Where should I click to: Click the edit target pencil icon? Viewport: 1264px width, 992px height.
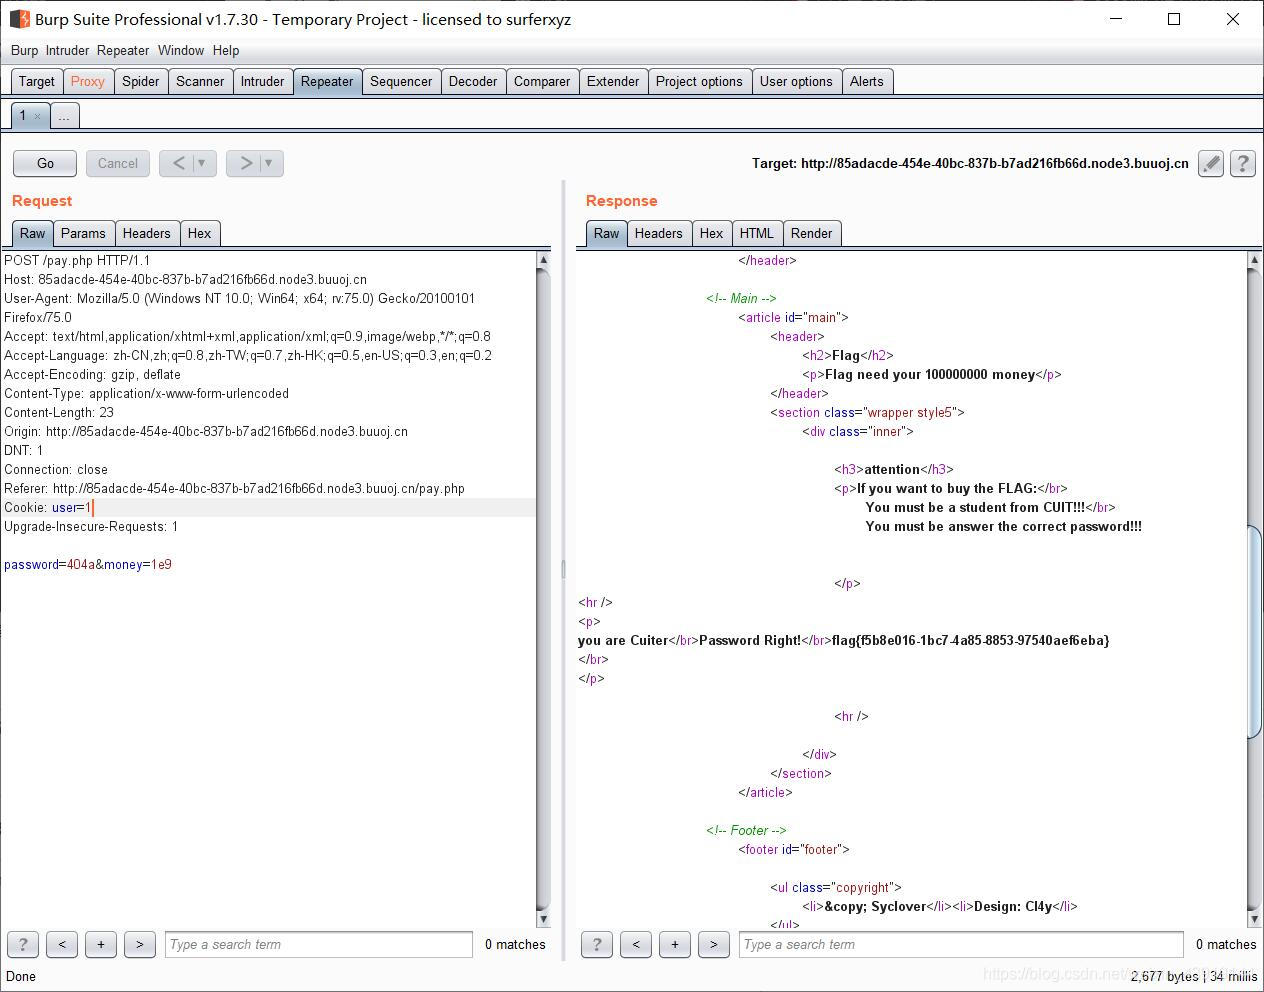(x=1211, y=163)
